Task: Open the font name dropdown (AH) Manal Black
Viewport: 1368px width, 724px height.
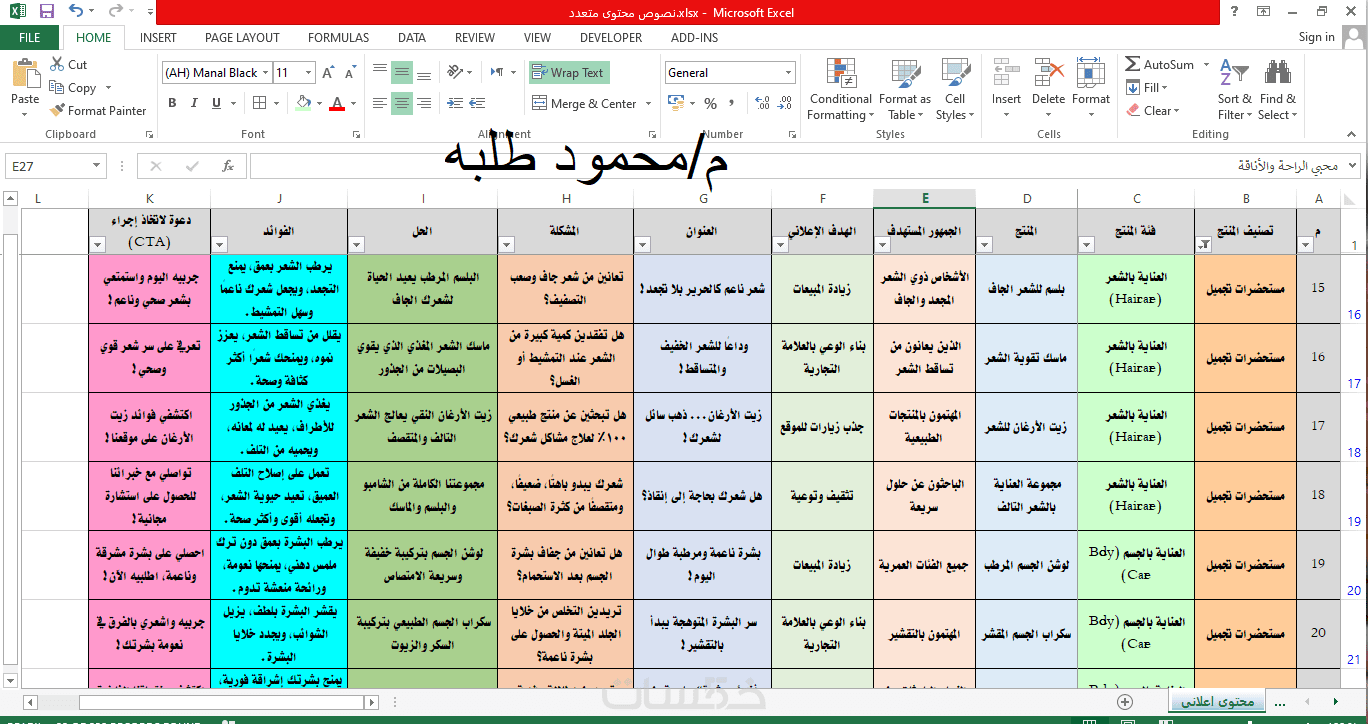Action: [x=264, y=73]
